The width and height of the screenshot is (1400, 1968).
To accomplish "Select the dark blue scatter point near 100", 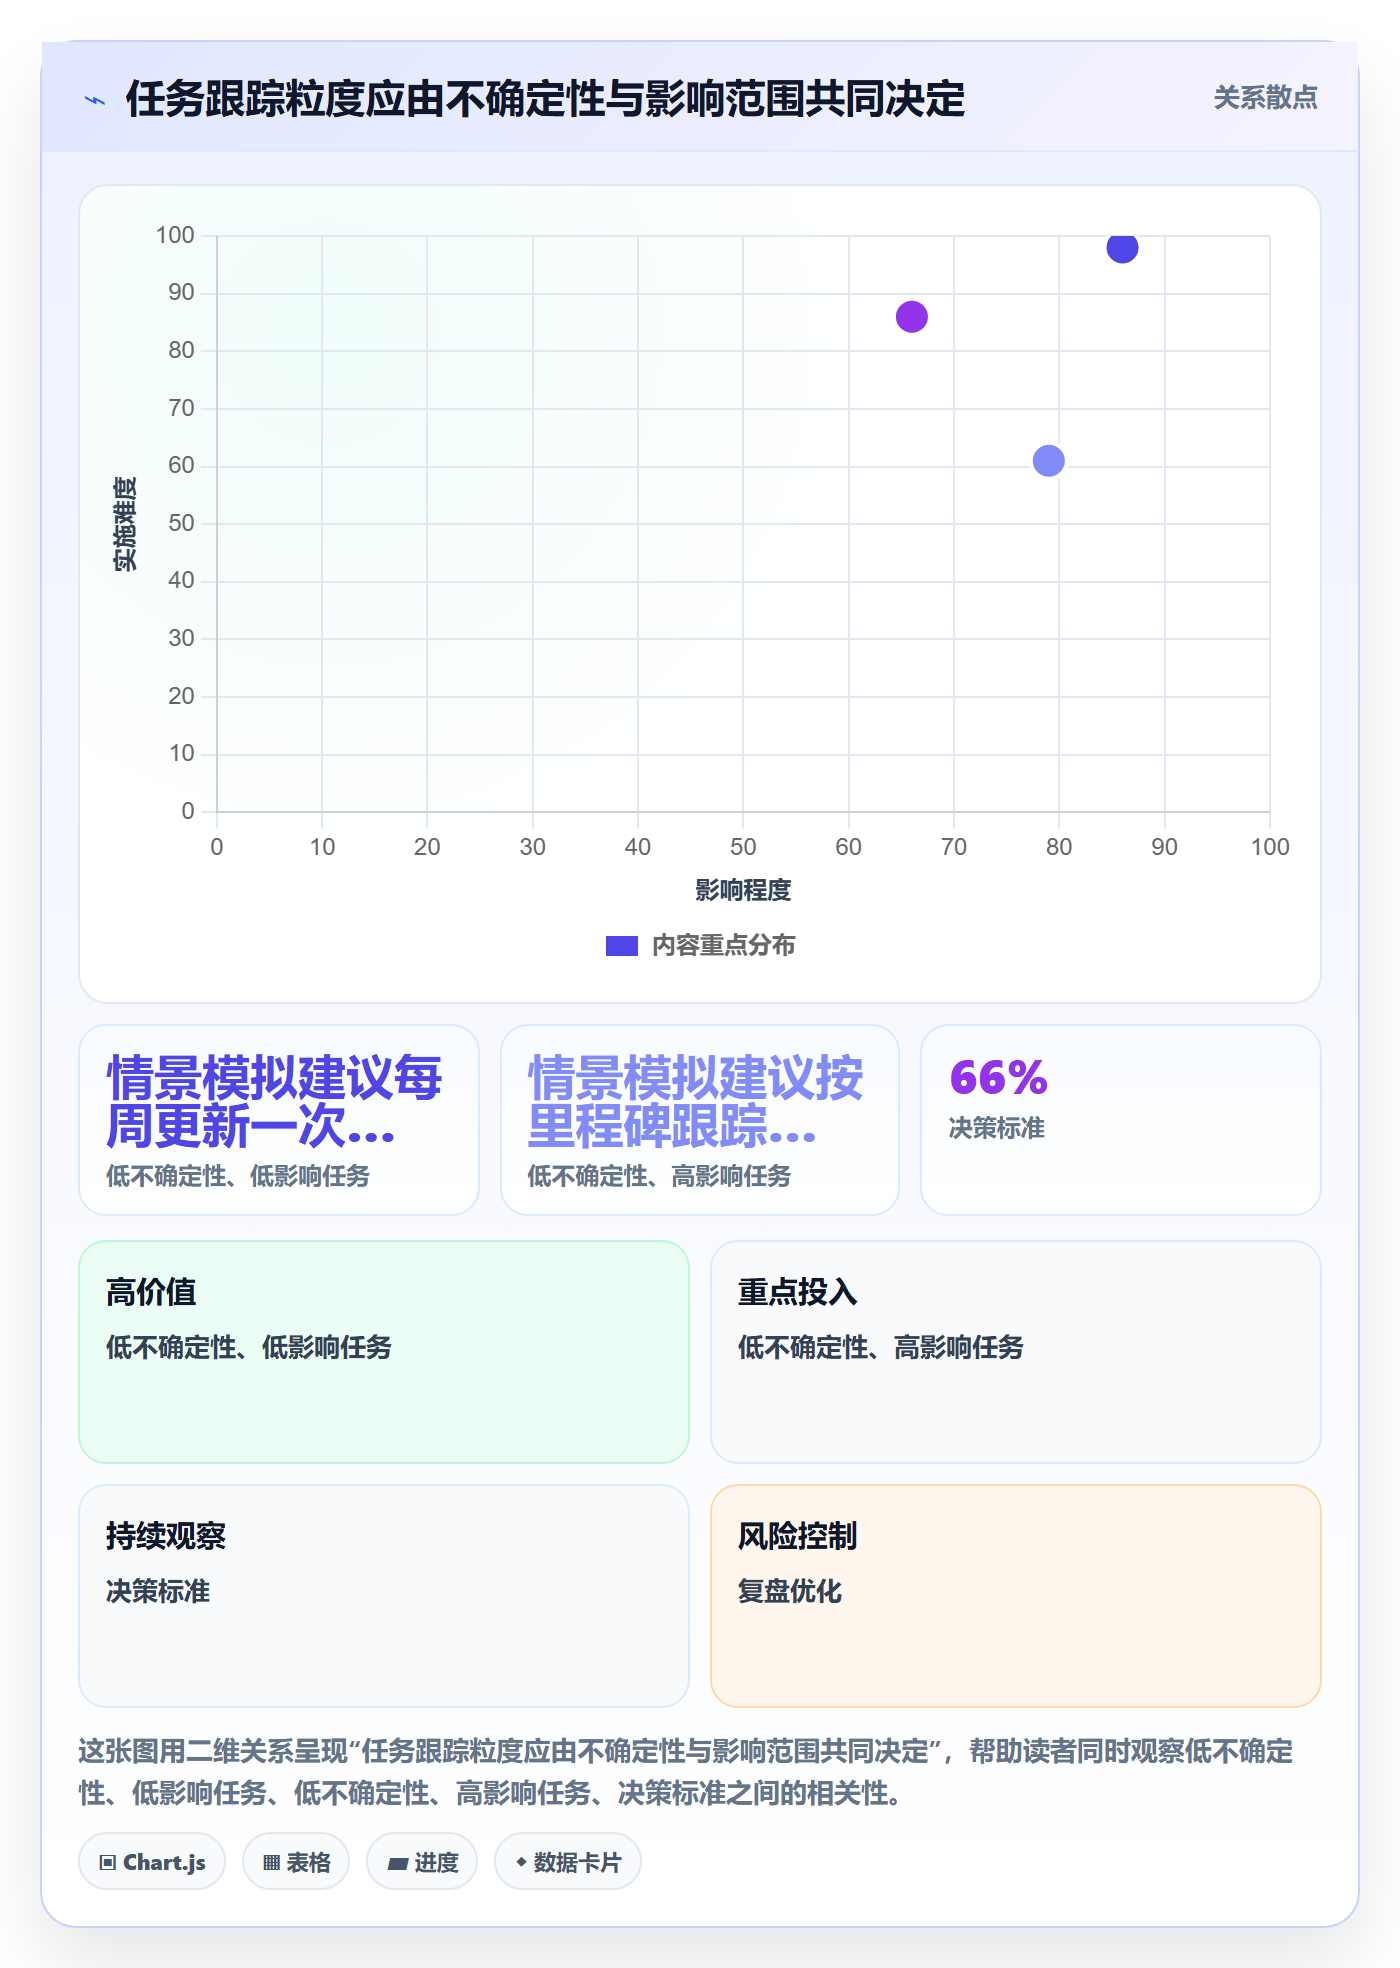I will [1122, 247].
